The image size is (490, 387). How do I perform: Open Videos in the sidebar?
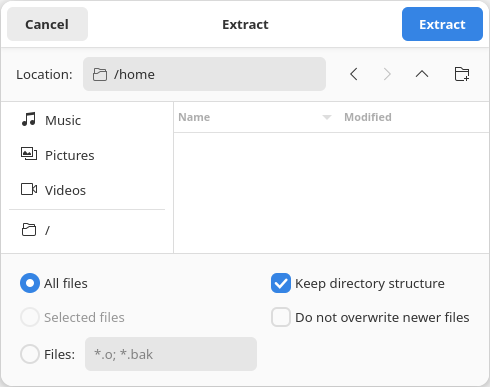tap(87, 190)
